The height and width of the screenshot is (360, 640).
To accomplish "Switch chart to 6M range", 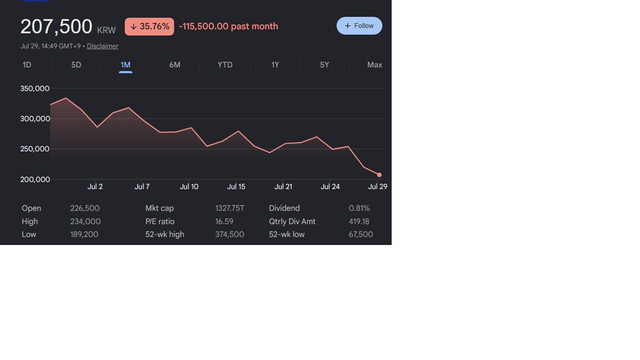I will (175, 65).
